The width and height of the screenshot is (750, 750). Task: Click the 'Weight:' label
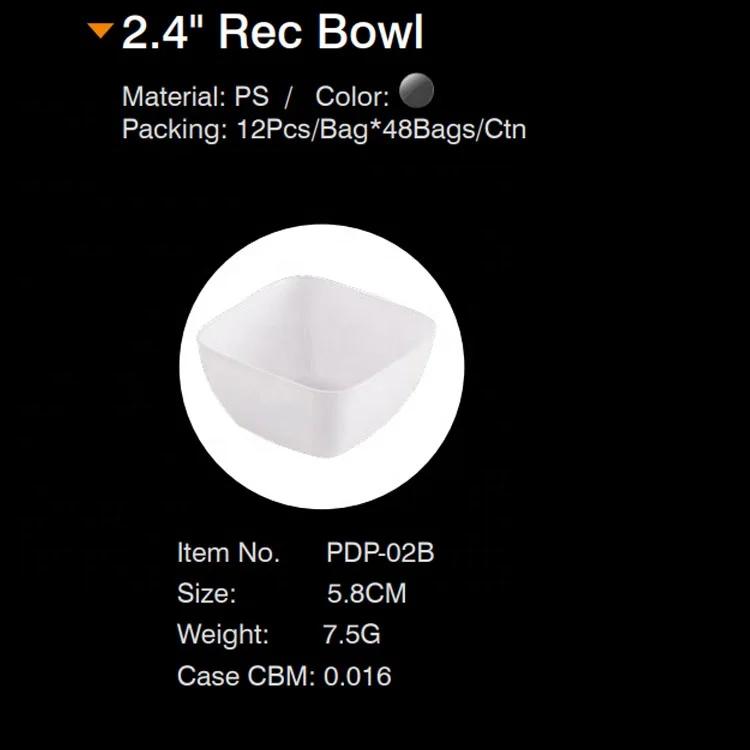point(223,634)
